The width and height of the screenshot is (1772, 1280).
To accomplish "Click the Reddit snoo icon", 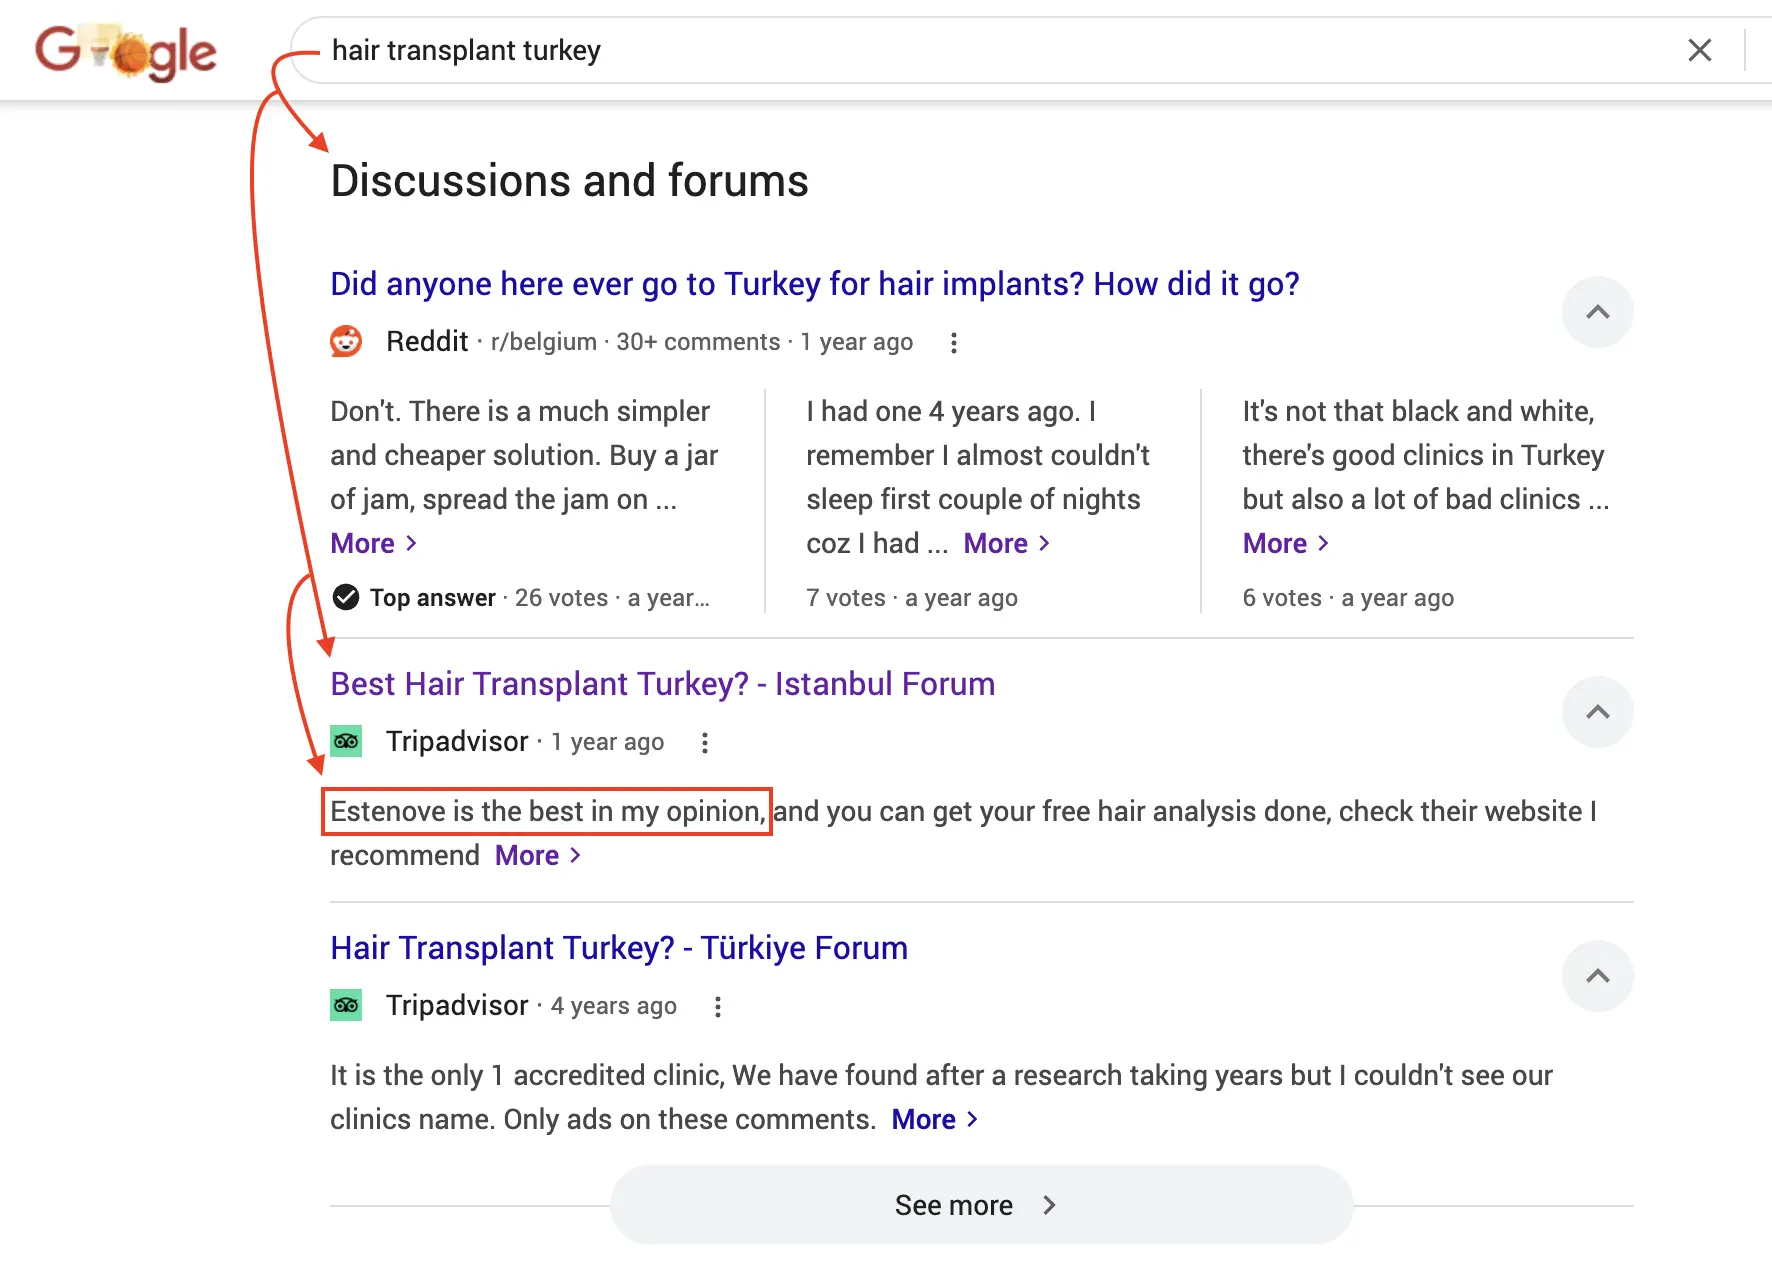I will click(346, 341).
